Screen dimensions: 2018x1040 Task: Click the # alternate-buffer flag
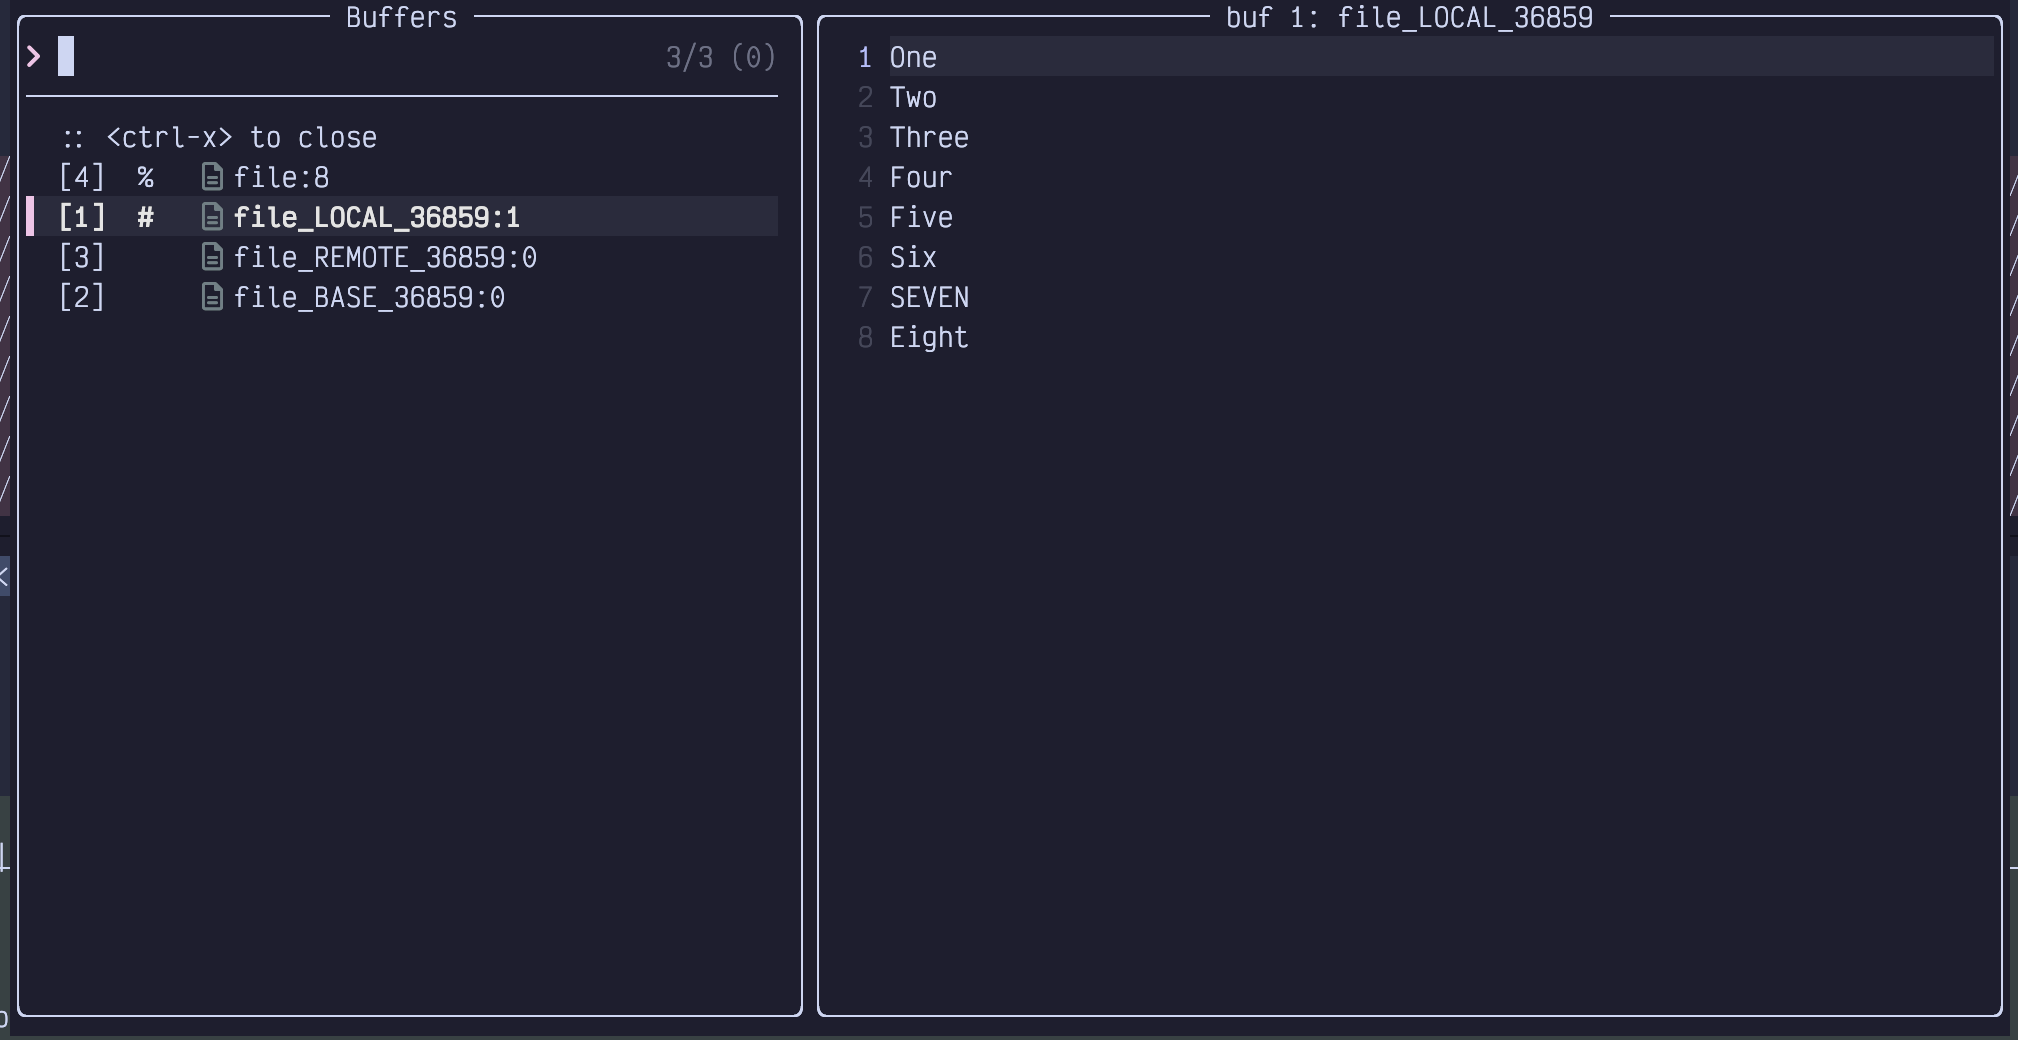tap(146, 218)
